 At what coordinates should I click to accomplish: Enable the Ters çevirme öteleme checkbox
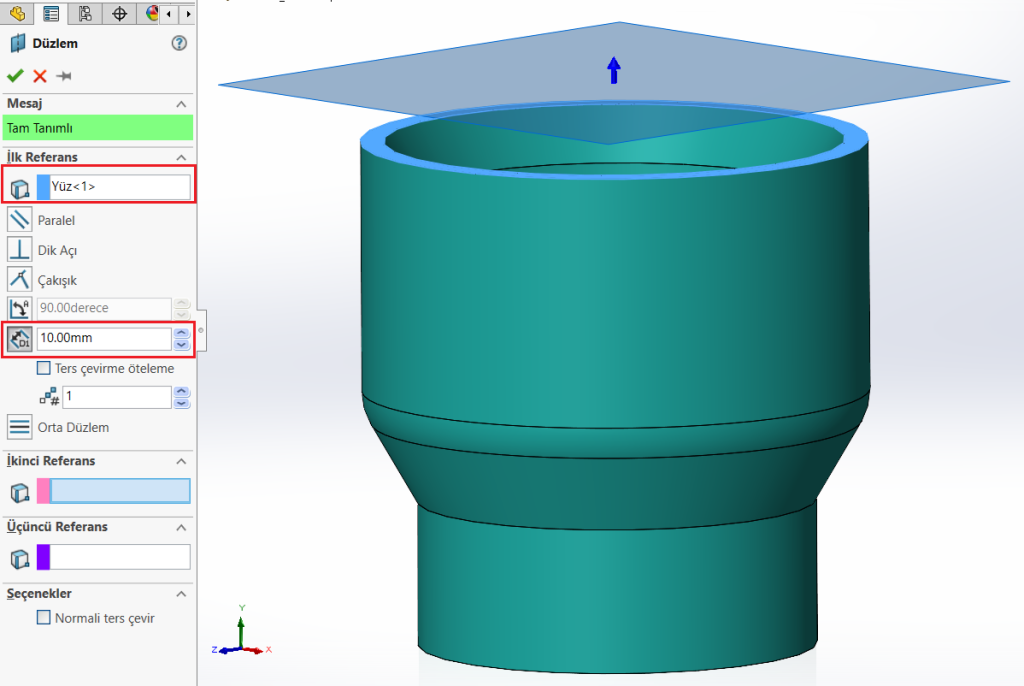(x=43, y=368)
